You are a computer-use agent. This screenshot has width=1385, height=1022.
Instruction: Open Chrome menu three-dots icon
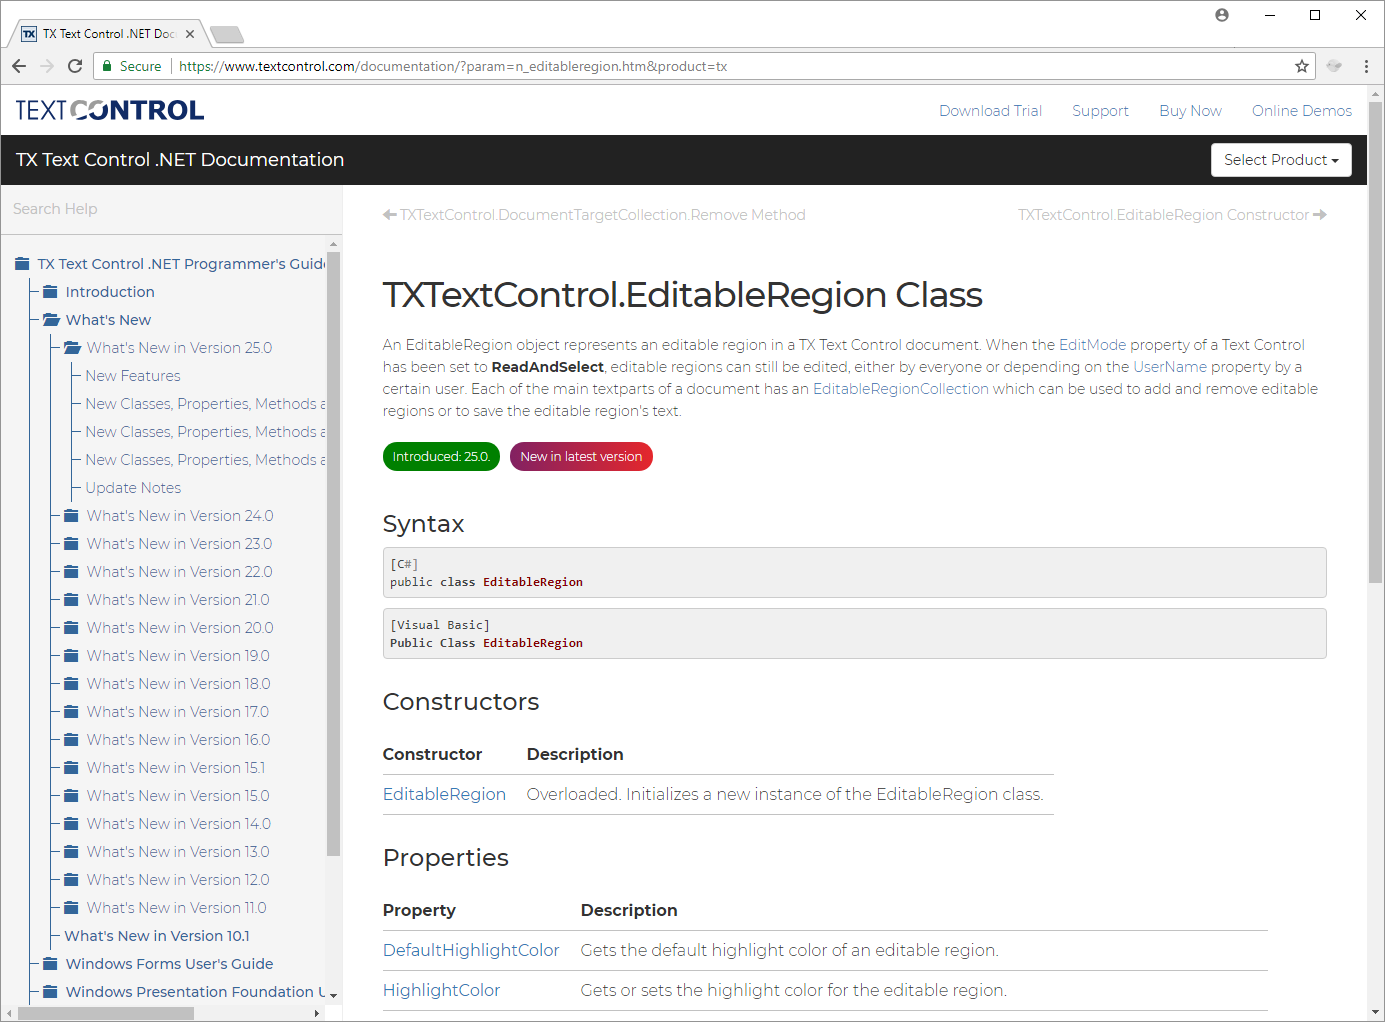[1366, 66]
